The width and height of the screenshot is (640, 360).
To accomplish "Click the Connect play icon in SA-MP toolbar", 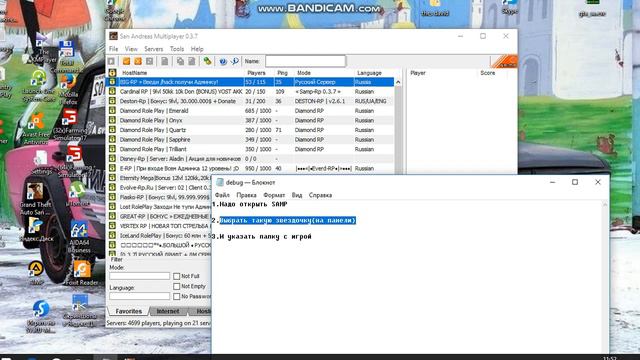I will click(x=111, y=61).
